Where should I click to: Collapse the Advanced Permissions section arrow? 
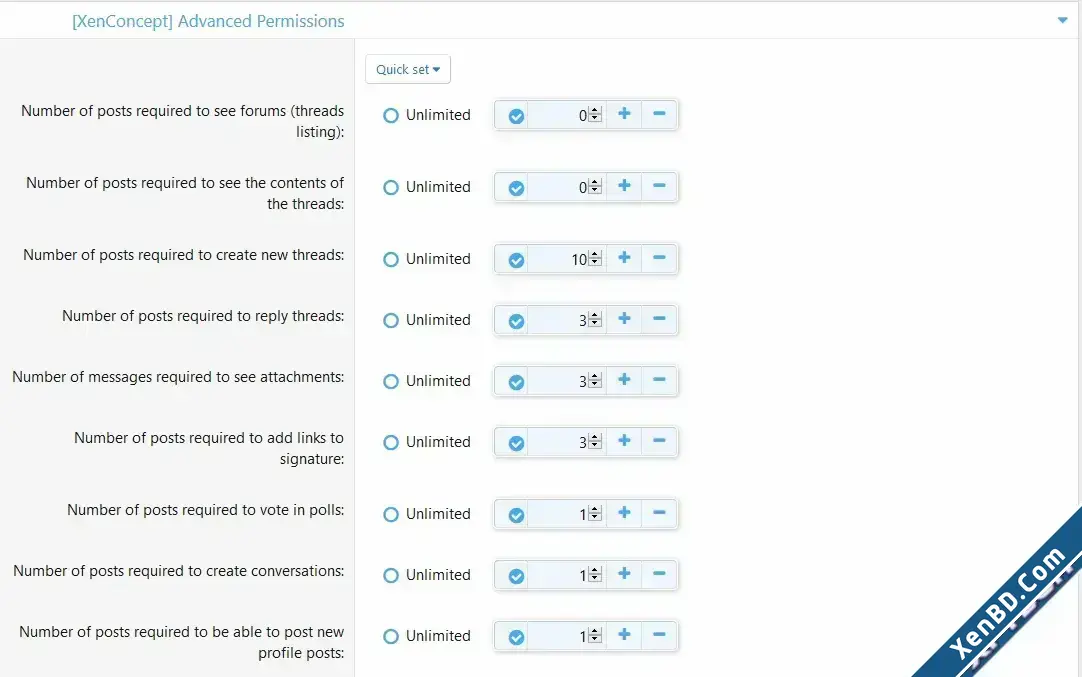coord(1062,21)
